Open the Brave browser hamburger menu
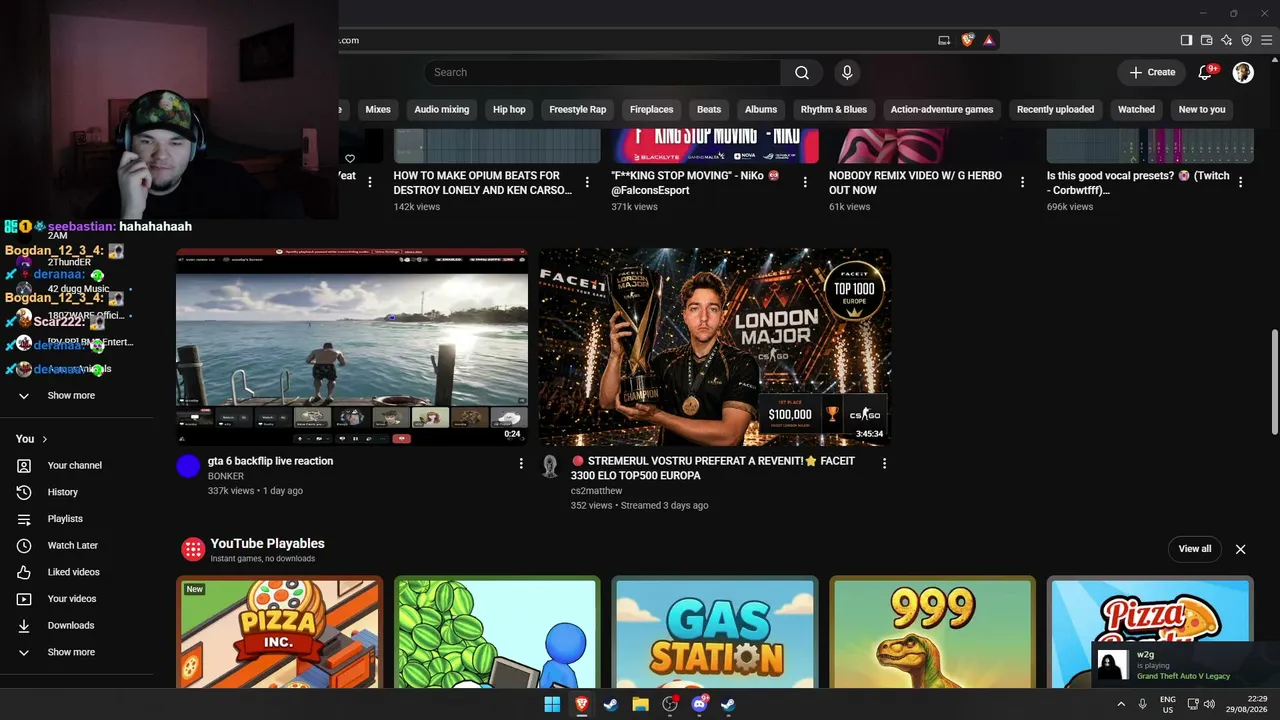 (1266, 40)
